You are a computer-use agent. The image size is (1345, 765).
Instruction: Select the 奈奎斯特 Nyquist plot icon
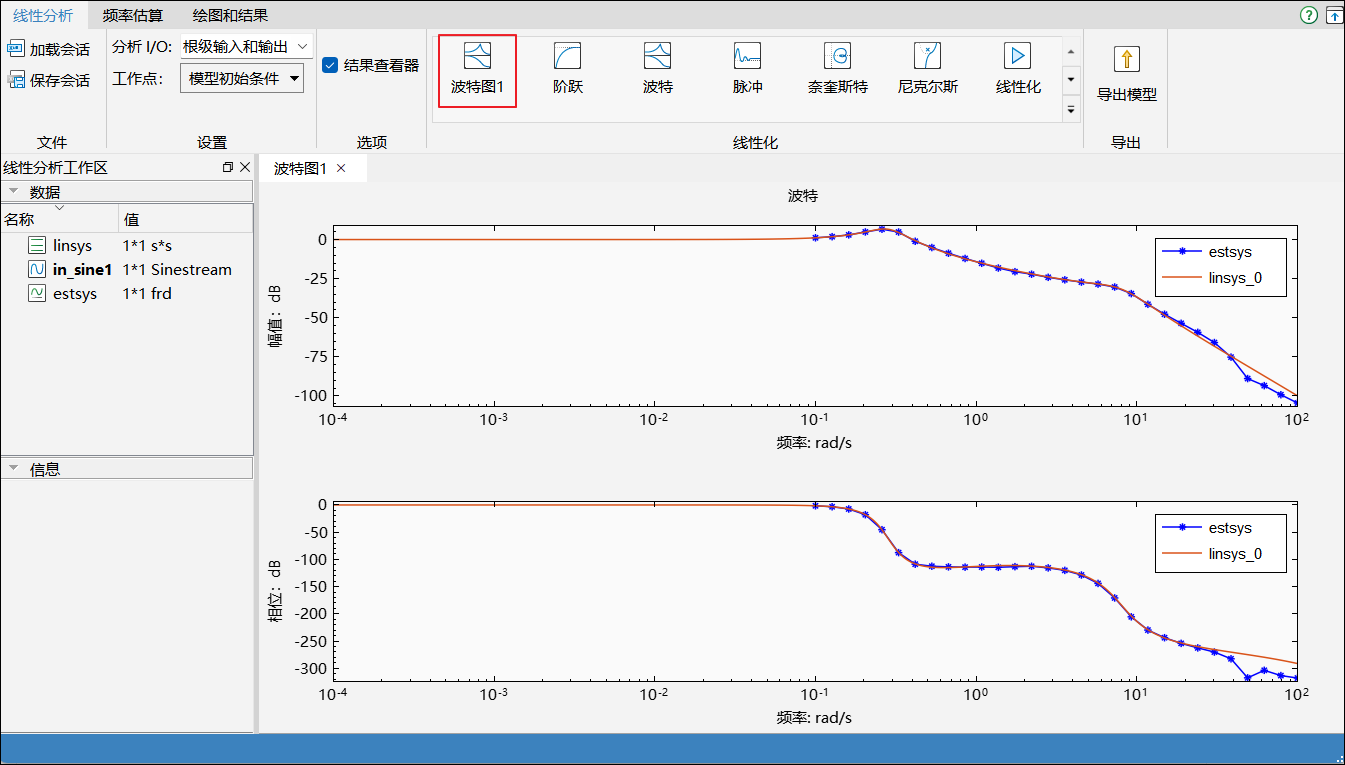(837, 56)
